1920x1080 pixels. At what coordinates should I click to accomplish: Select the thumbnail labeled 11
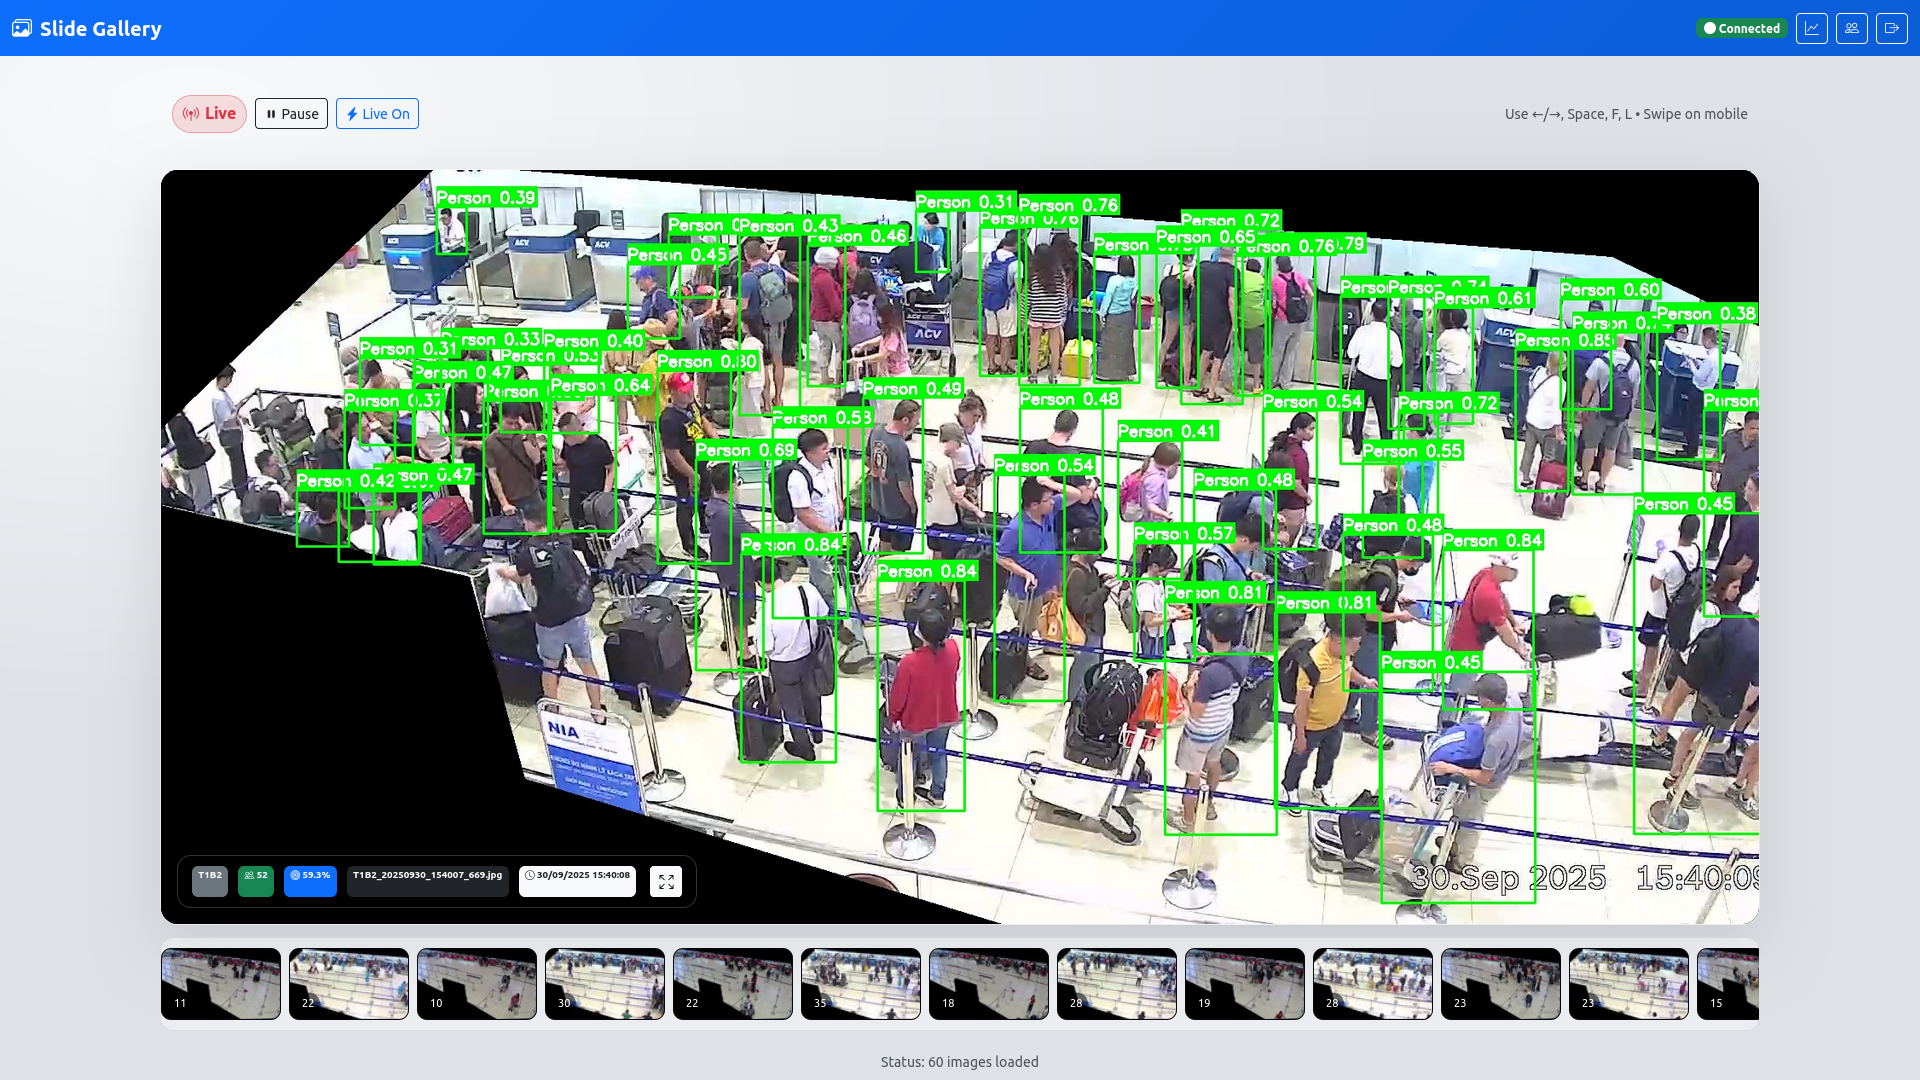(221, 984)
